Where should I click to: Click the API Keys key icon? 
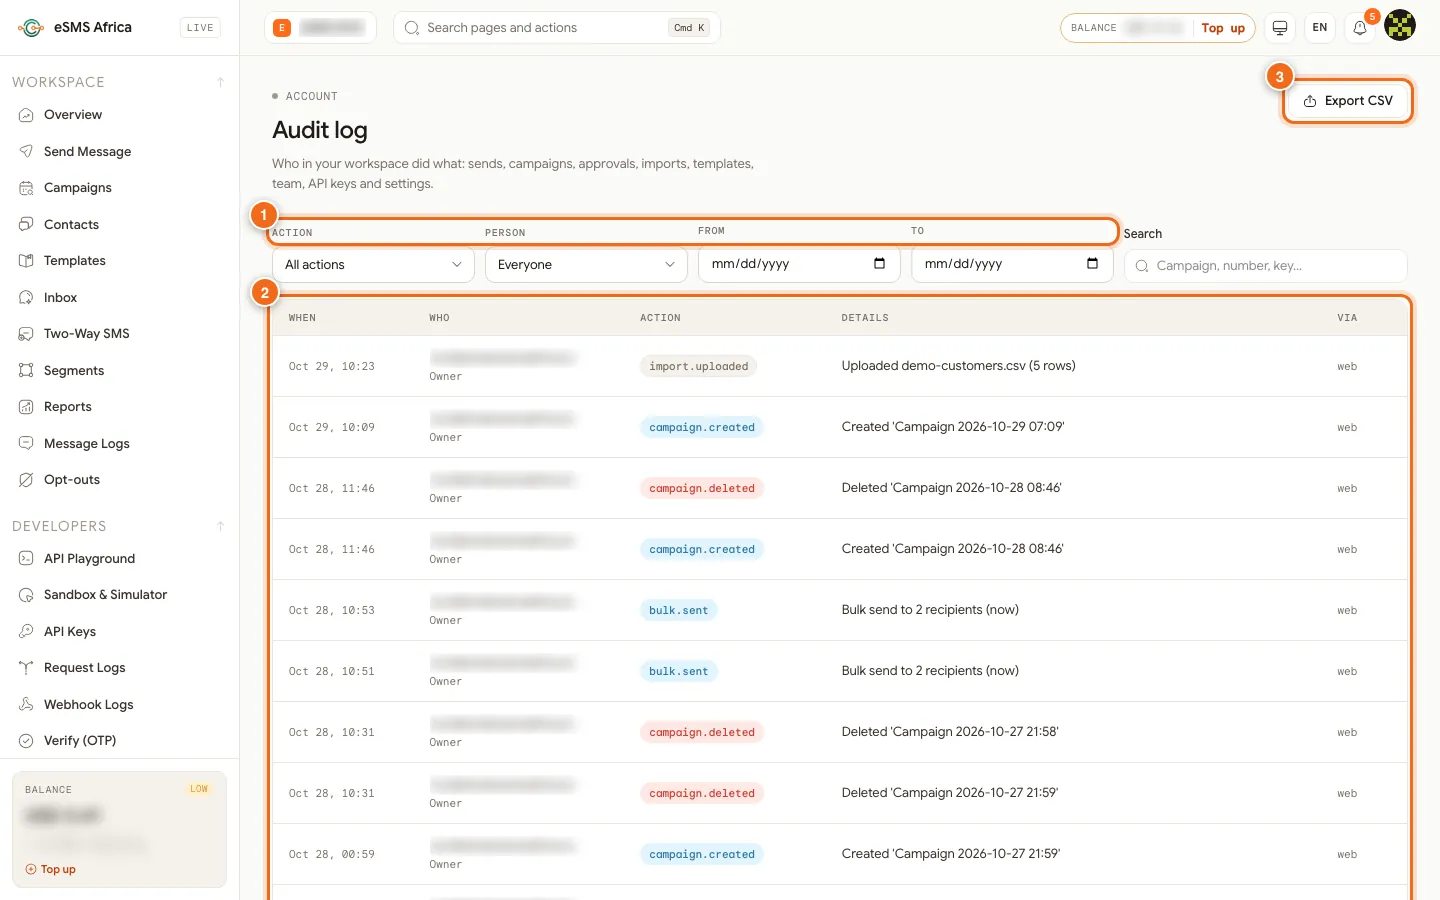[26, 632]
